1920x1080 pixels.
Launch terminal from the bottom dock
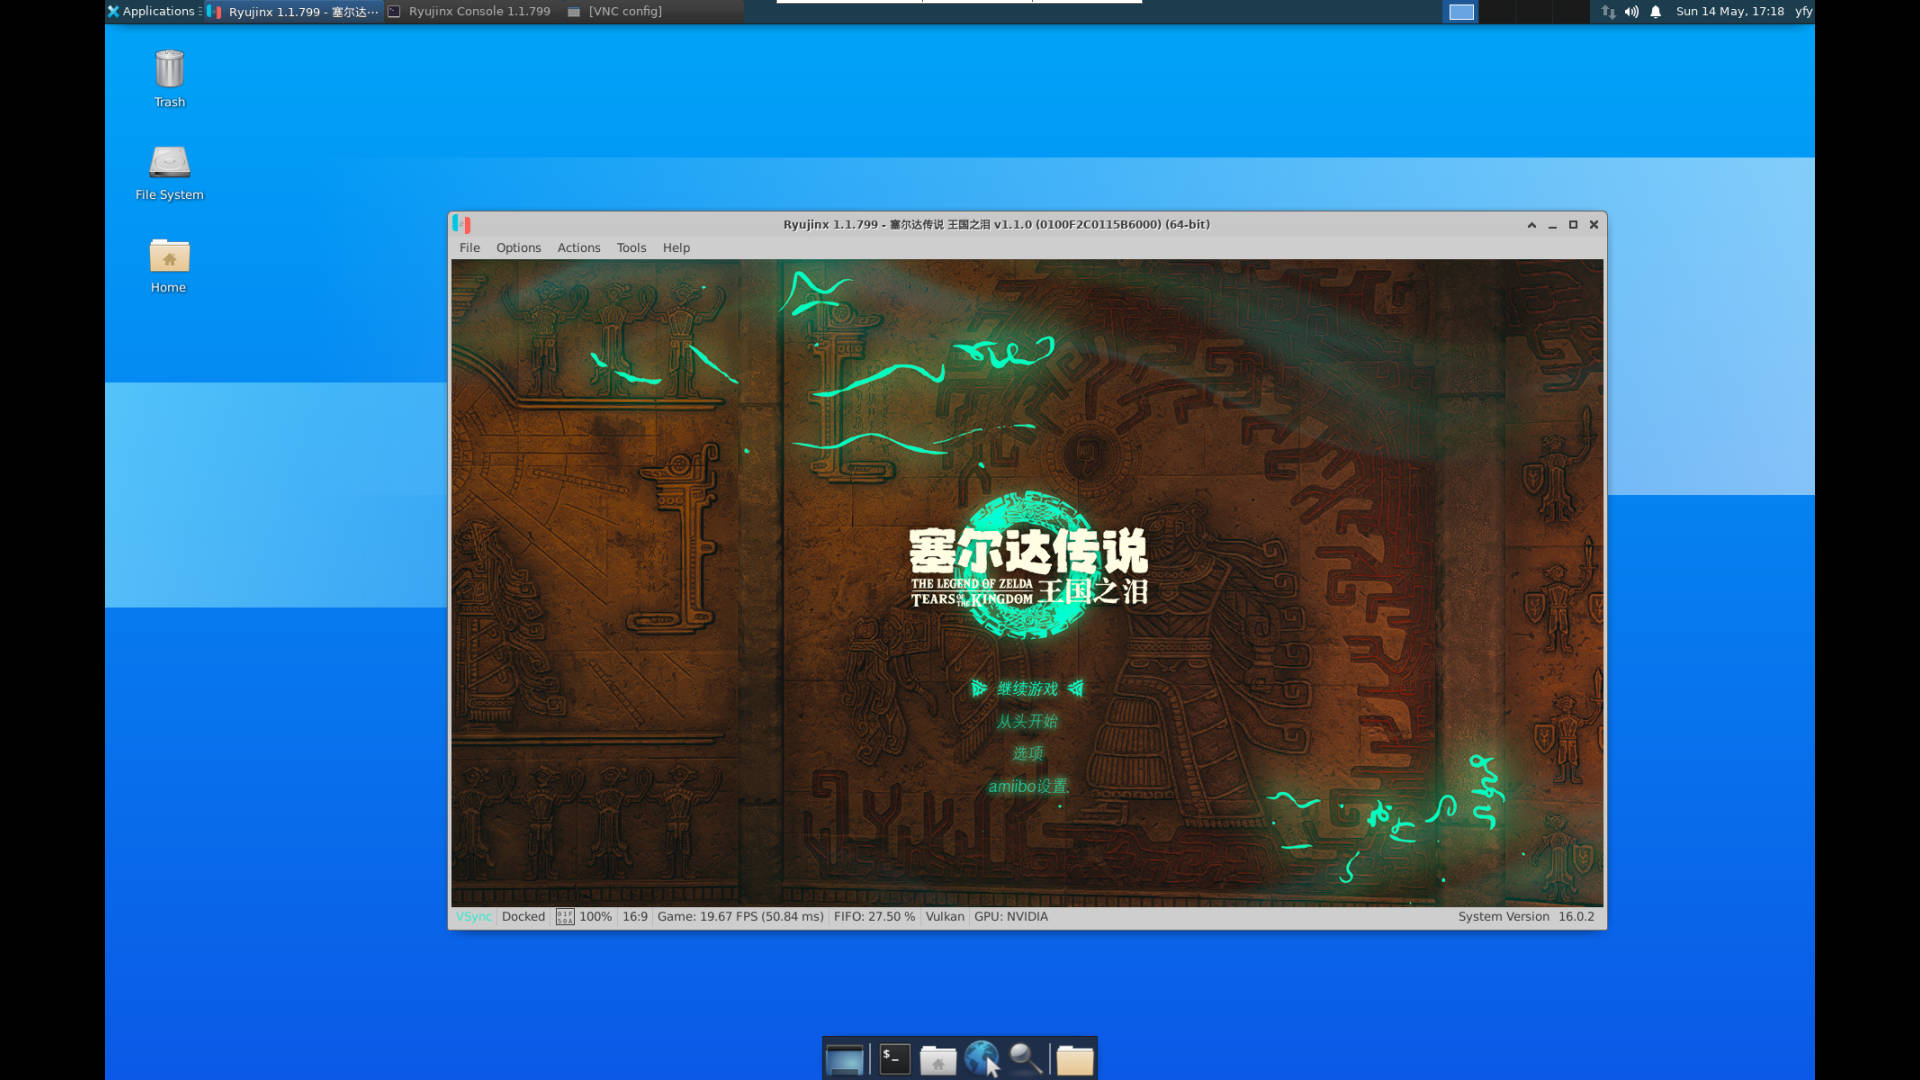(x=894, y=1059)
